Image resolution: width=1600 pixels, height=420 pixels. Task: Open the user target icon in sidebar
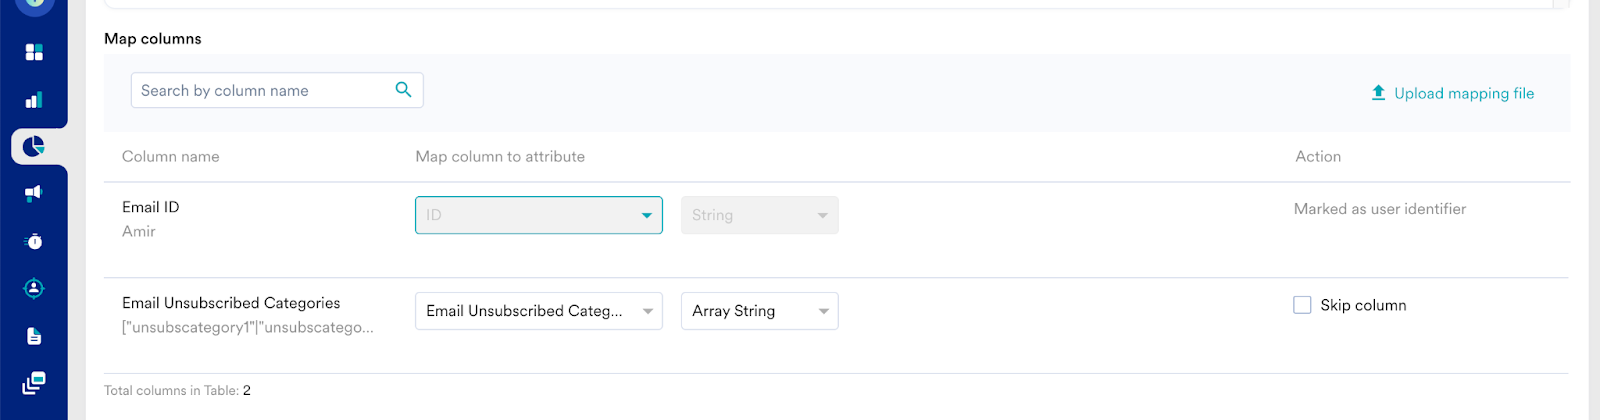(34, 288)
